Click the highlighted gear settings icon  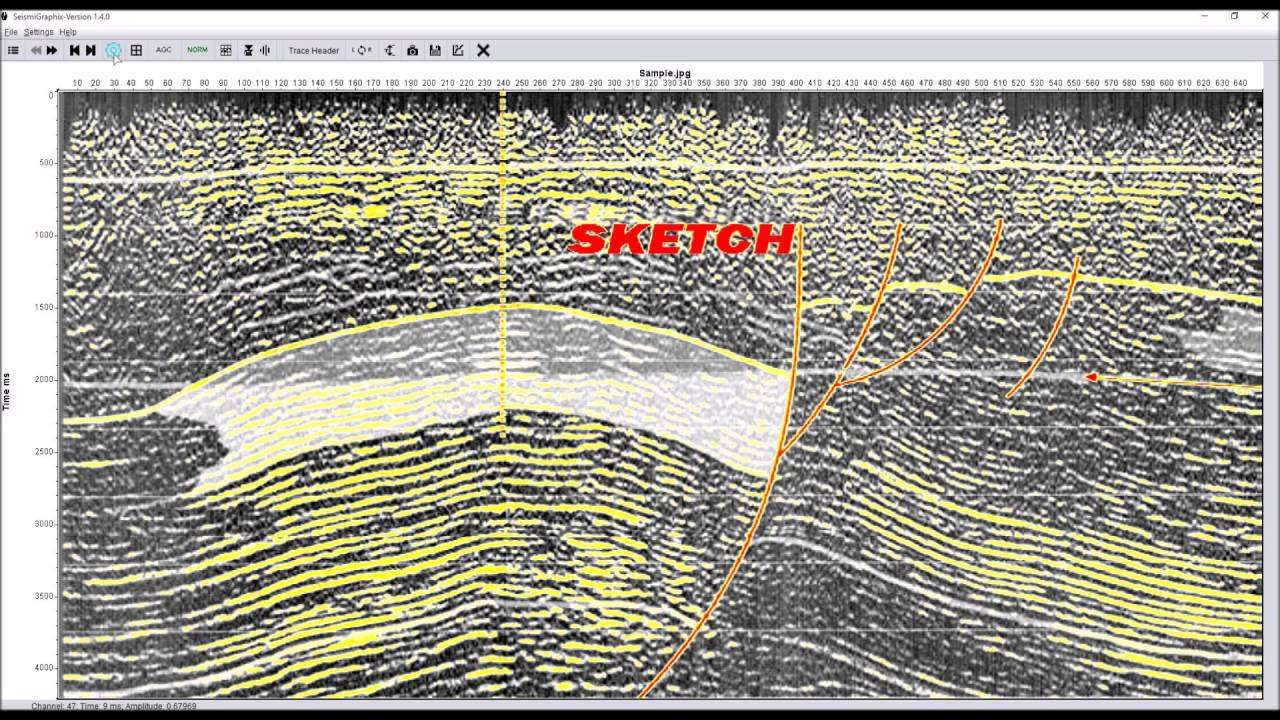[x=113, y=50]
